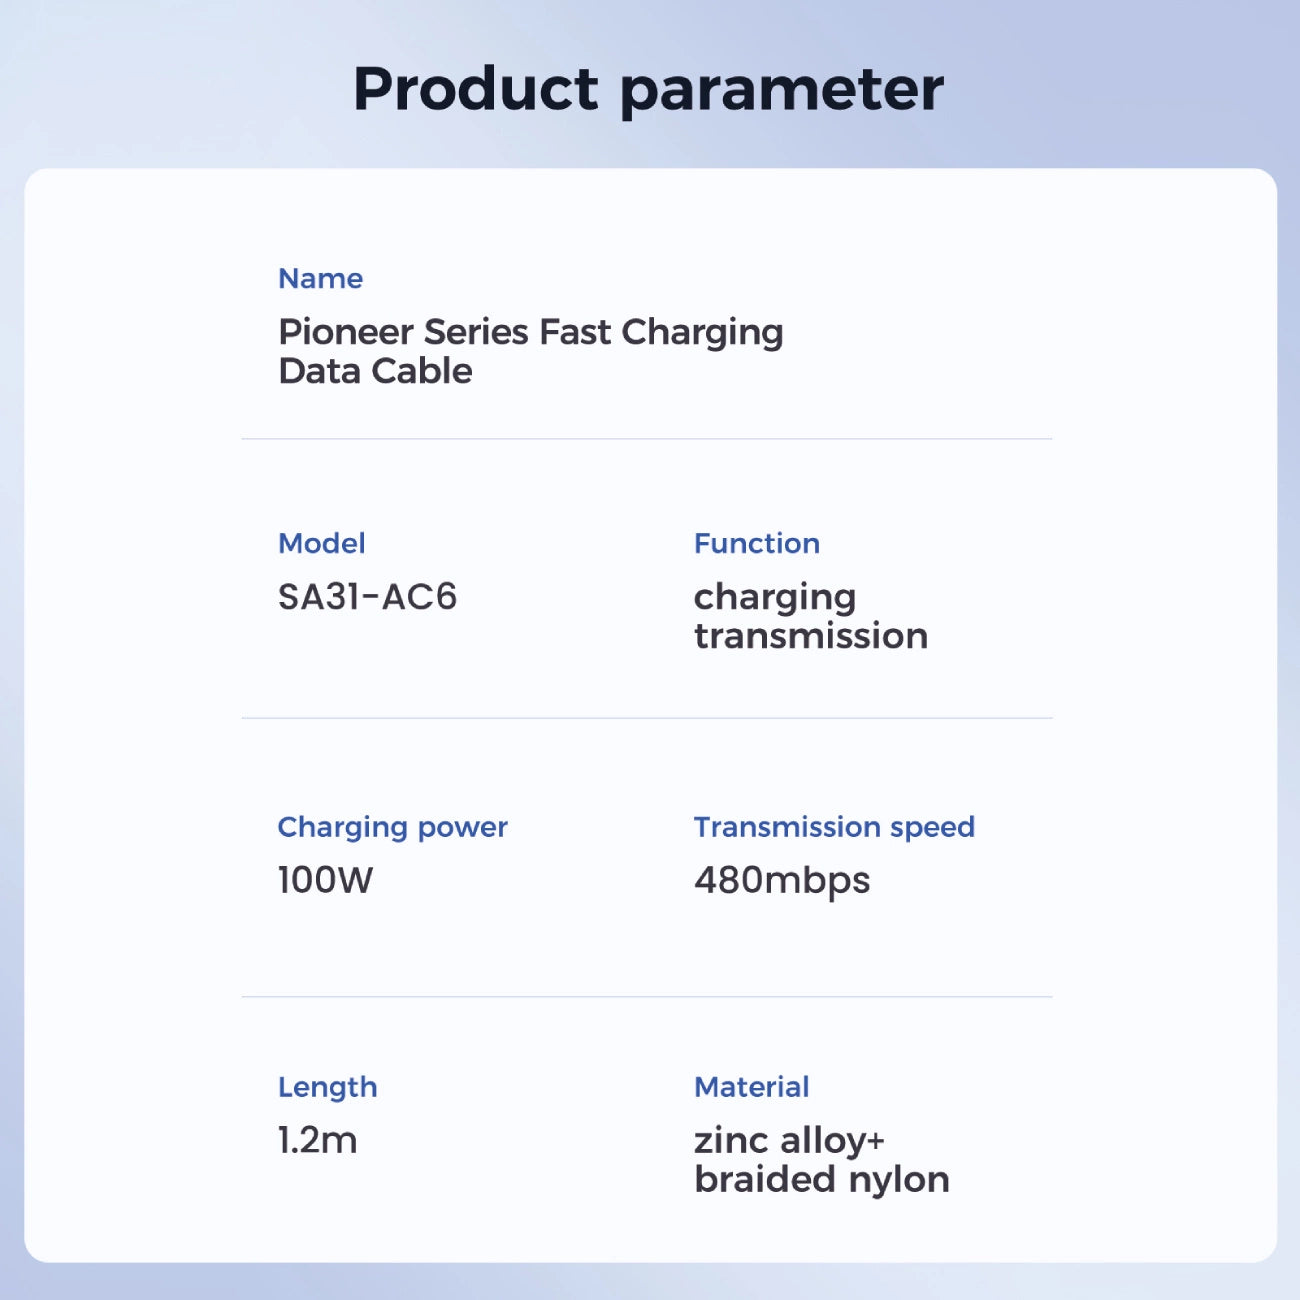This screenshot has height=1300, width=1300.
Task: Click the word "charging" under Function
Action: pyautogui.click(x=775, y=598)
